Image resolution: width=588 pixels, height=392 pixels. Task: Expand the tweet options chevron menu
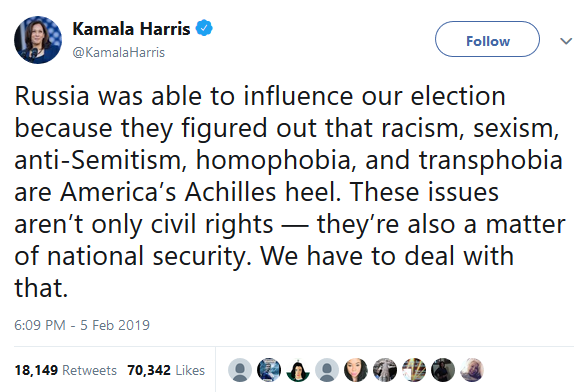[566, 41]
